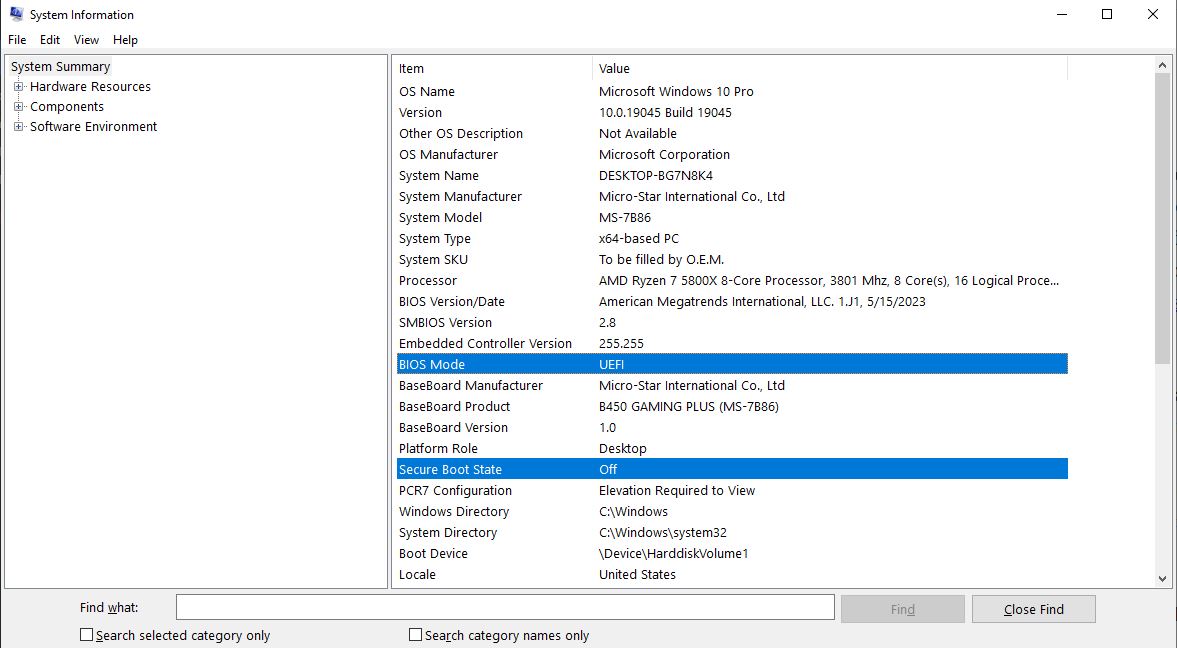The width and height of the screenshot is (1177, 648).
Task: Click the value 10.0.19045 Build 19045
Action: (x=665, y=113)
